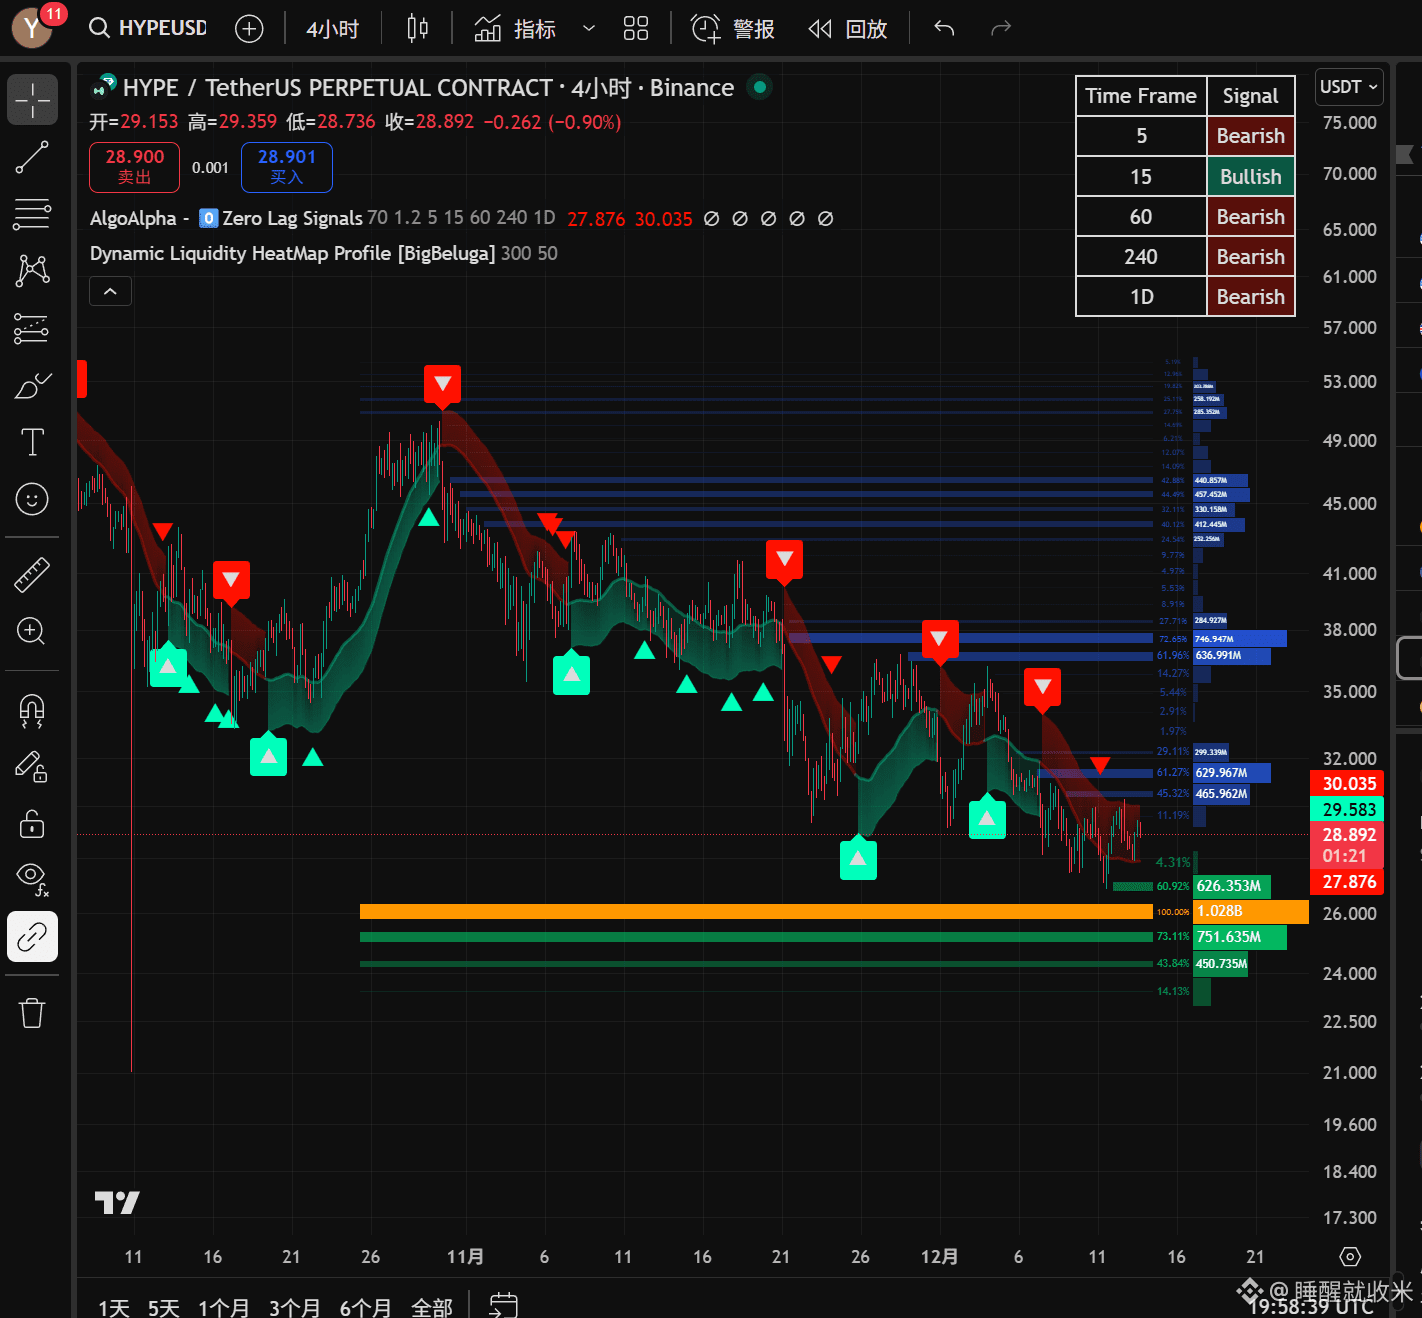Open the USDT currency dropdown

click(x=1349, y=87)
